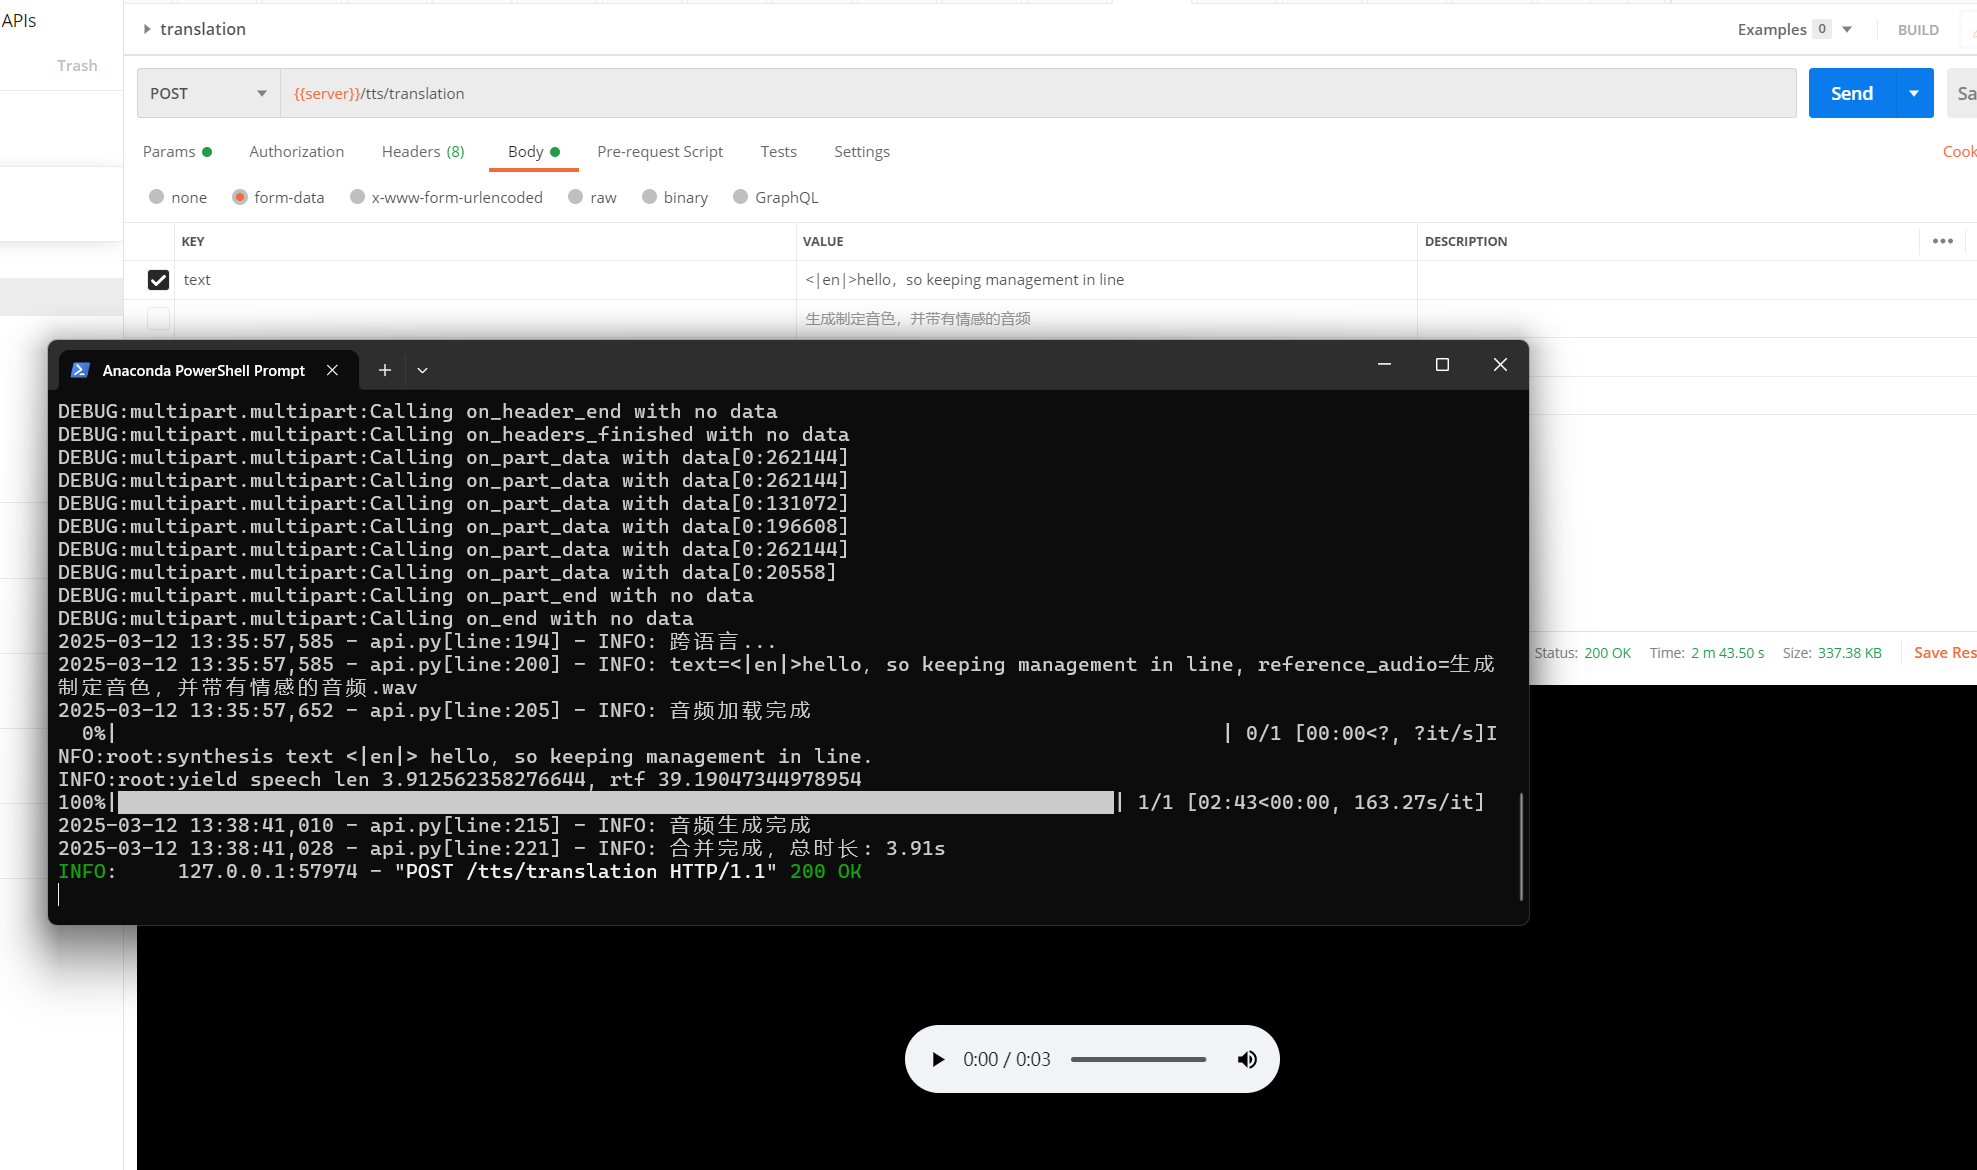The height and width of the screenshot is (1170, 1977).
Task: Open the Pre-request Script tab
Action: click(x=659, y=151)
